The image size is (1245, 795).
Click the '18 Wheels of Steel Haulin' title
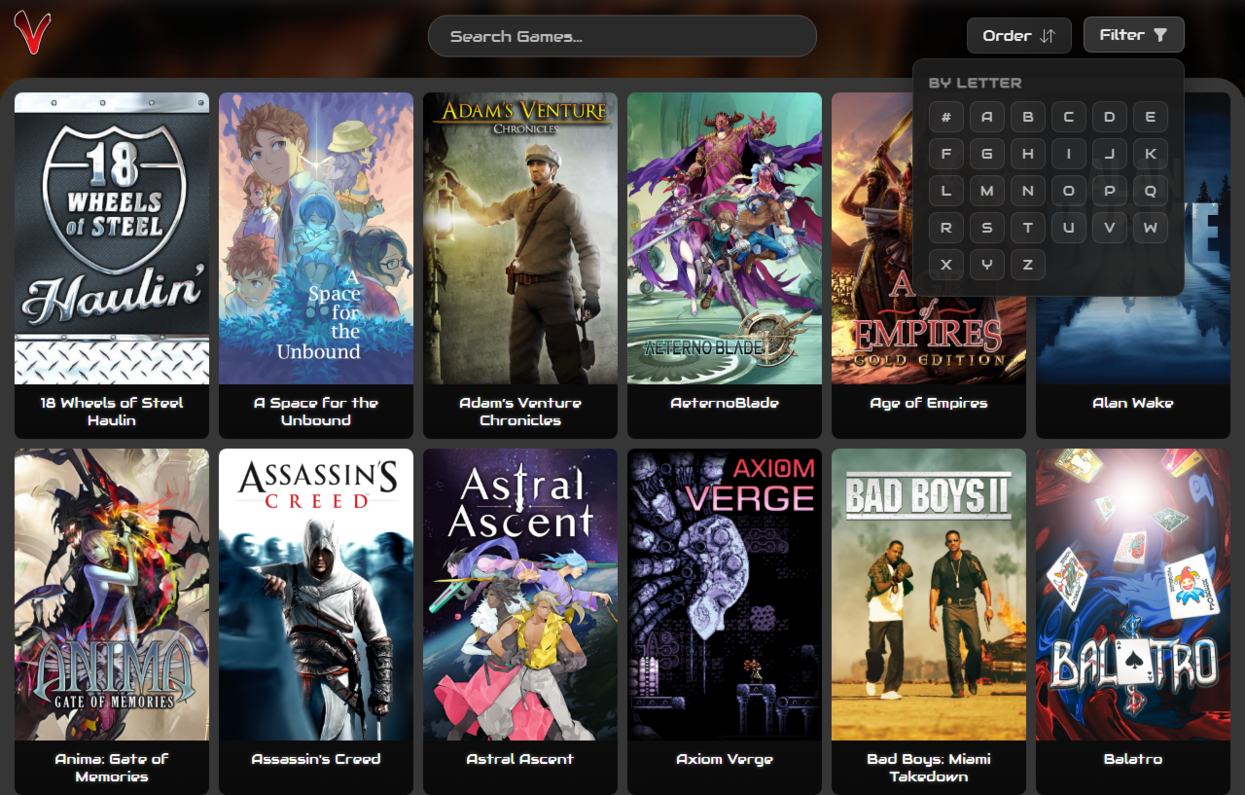point(112,411)
